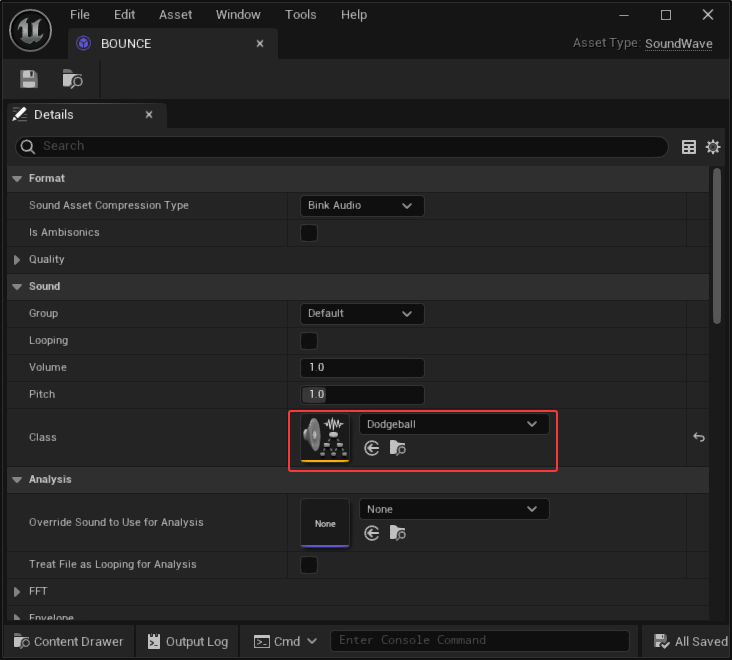Click the Volume value field

coord(362,368)
